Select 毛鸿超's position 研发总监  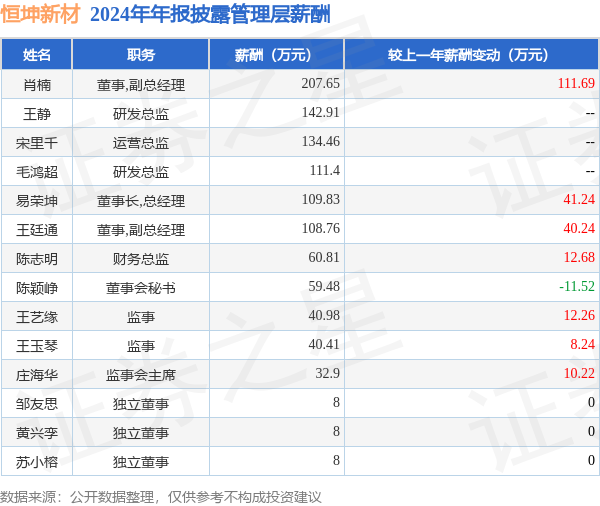tap(141, 172)
